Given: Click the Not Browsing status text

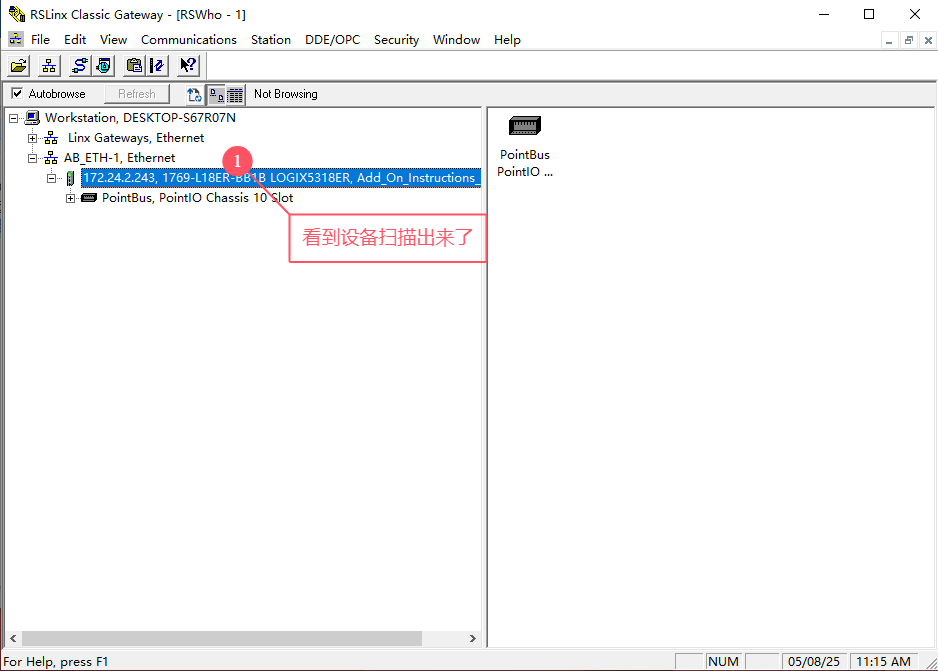Looking at the screenshot, I should tap(285, 94).
